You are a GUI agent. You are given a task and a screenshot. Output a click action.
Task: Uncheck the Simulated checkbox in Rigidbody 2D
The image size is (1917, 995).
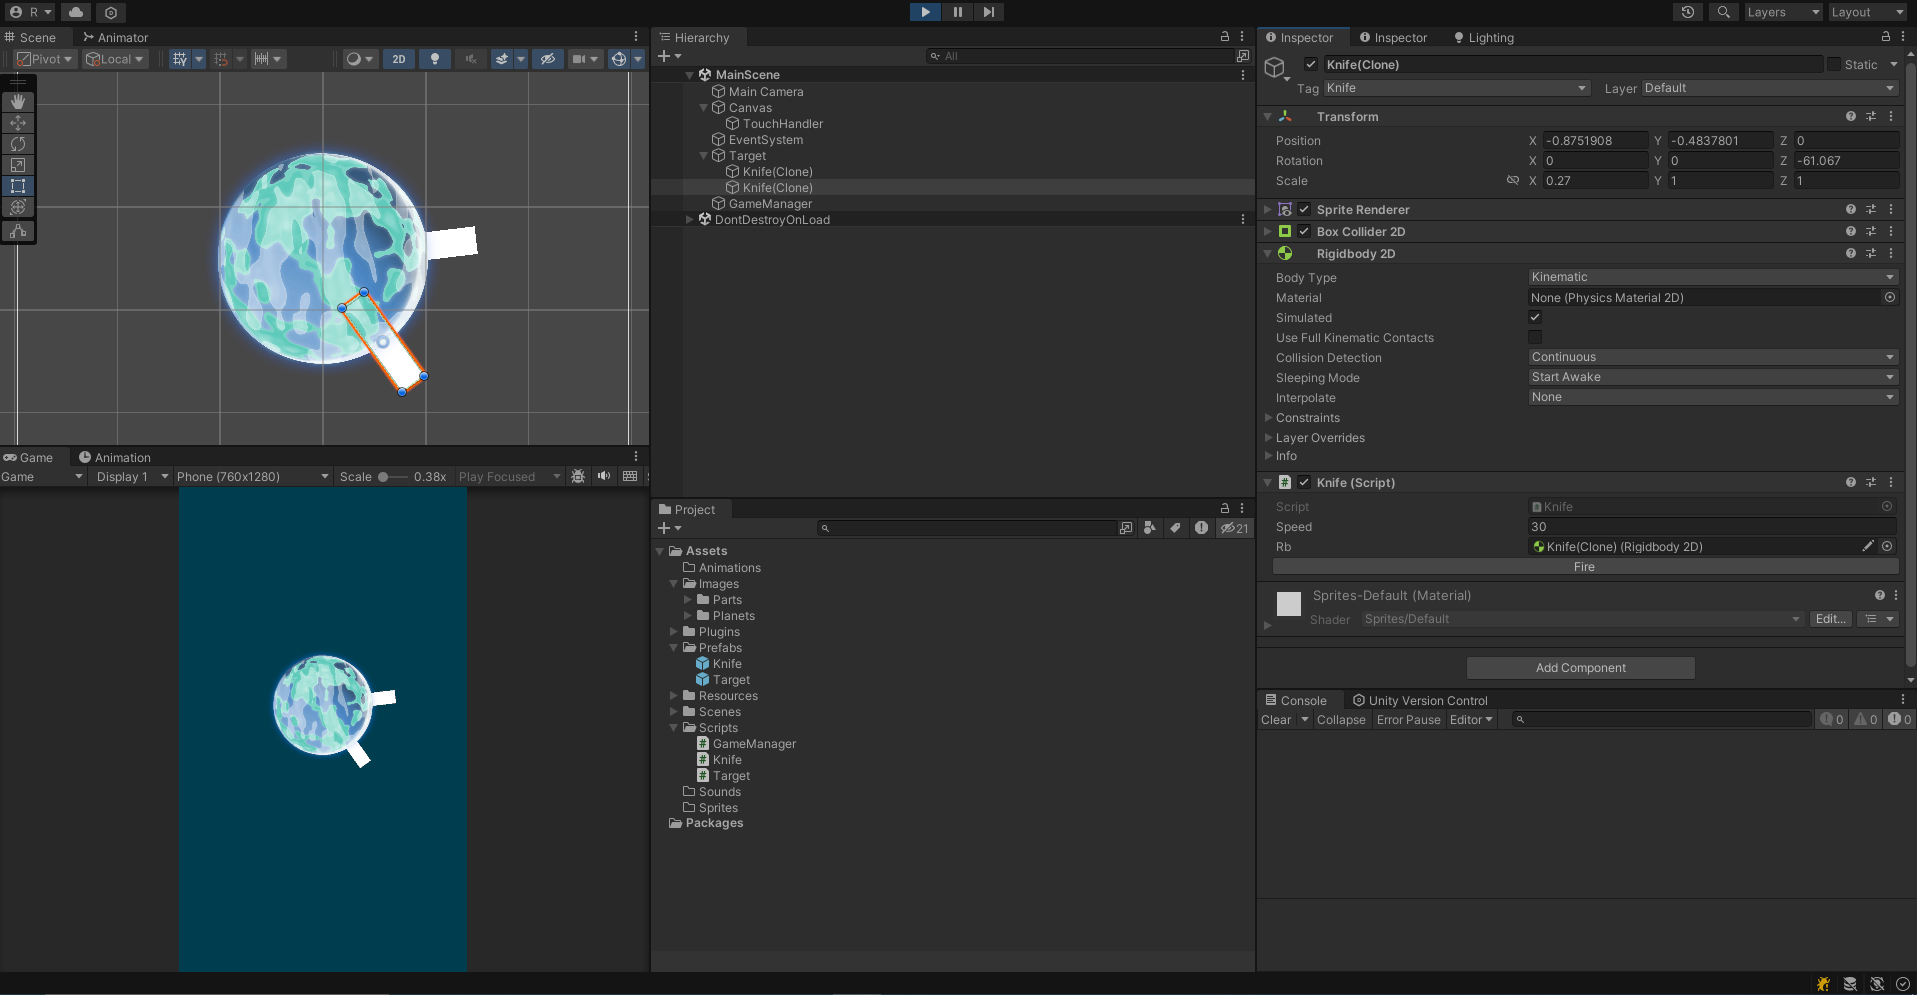pyautogui.click(x=1535, y=318)
